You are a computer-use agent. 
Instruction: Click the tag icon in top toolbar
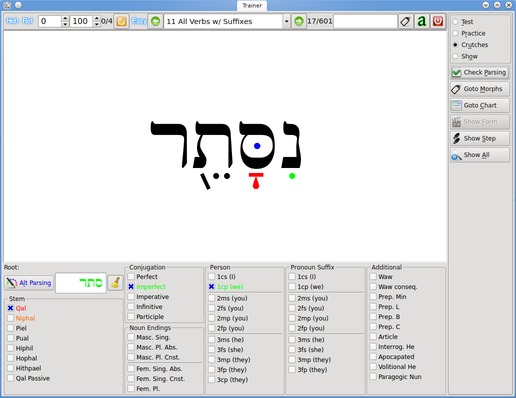[405, 21]
